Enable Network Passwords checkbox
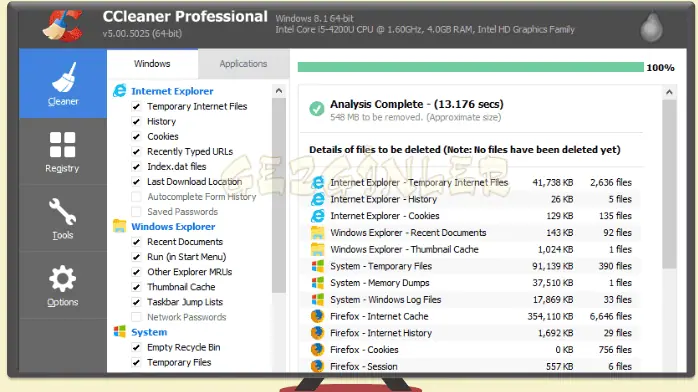Image resolution: width=698 pixels, height=392 pixels. [136, 317]
